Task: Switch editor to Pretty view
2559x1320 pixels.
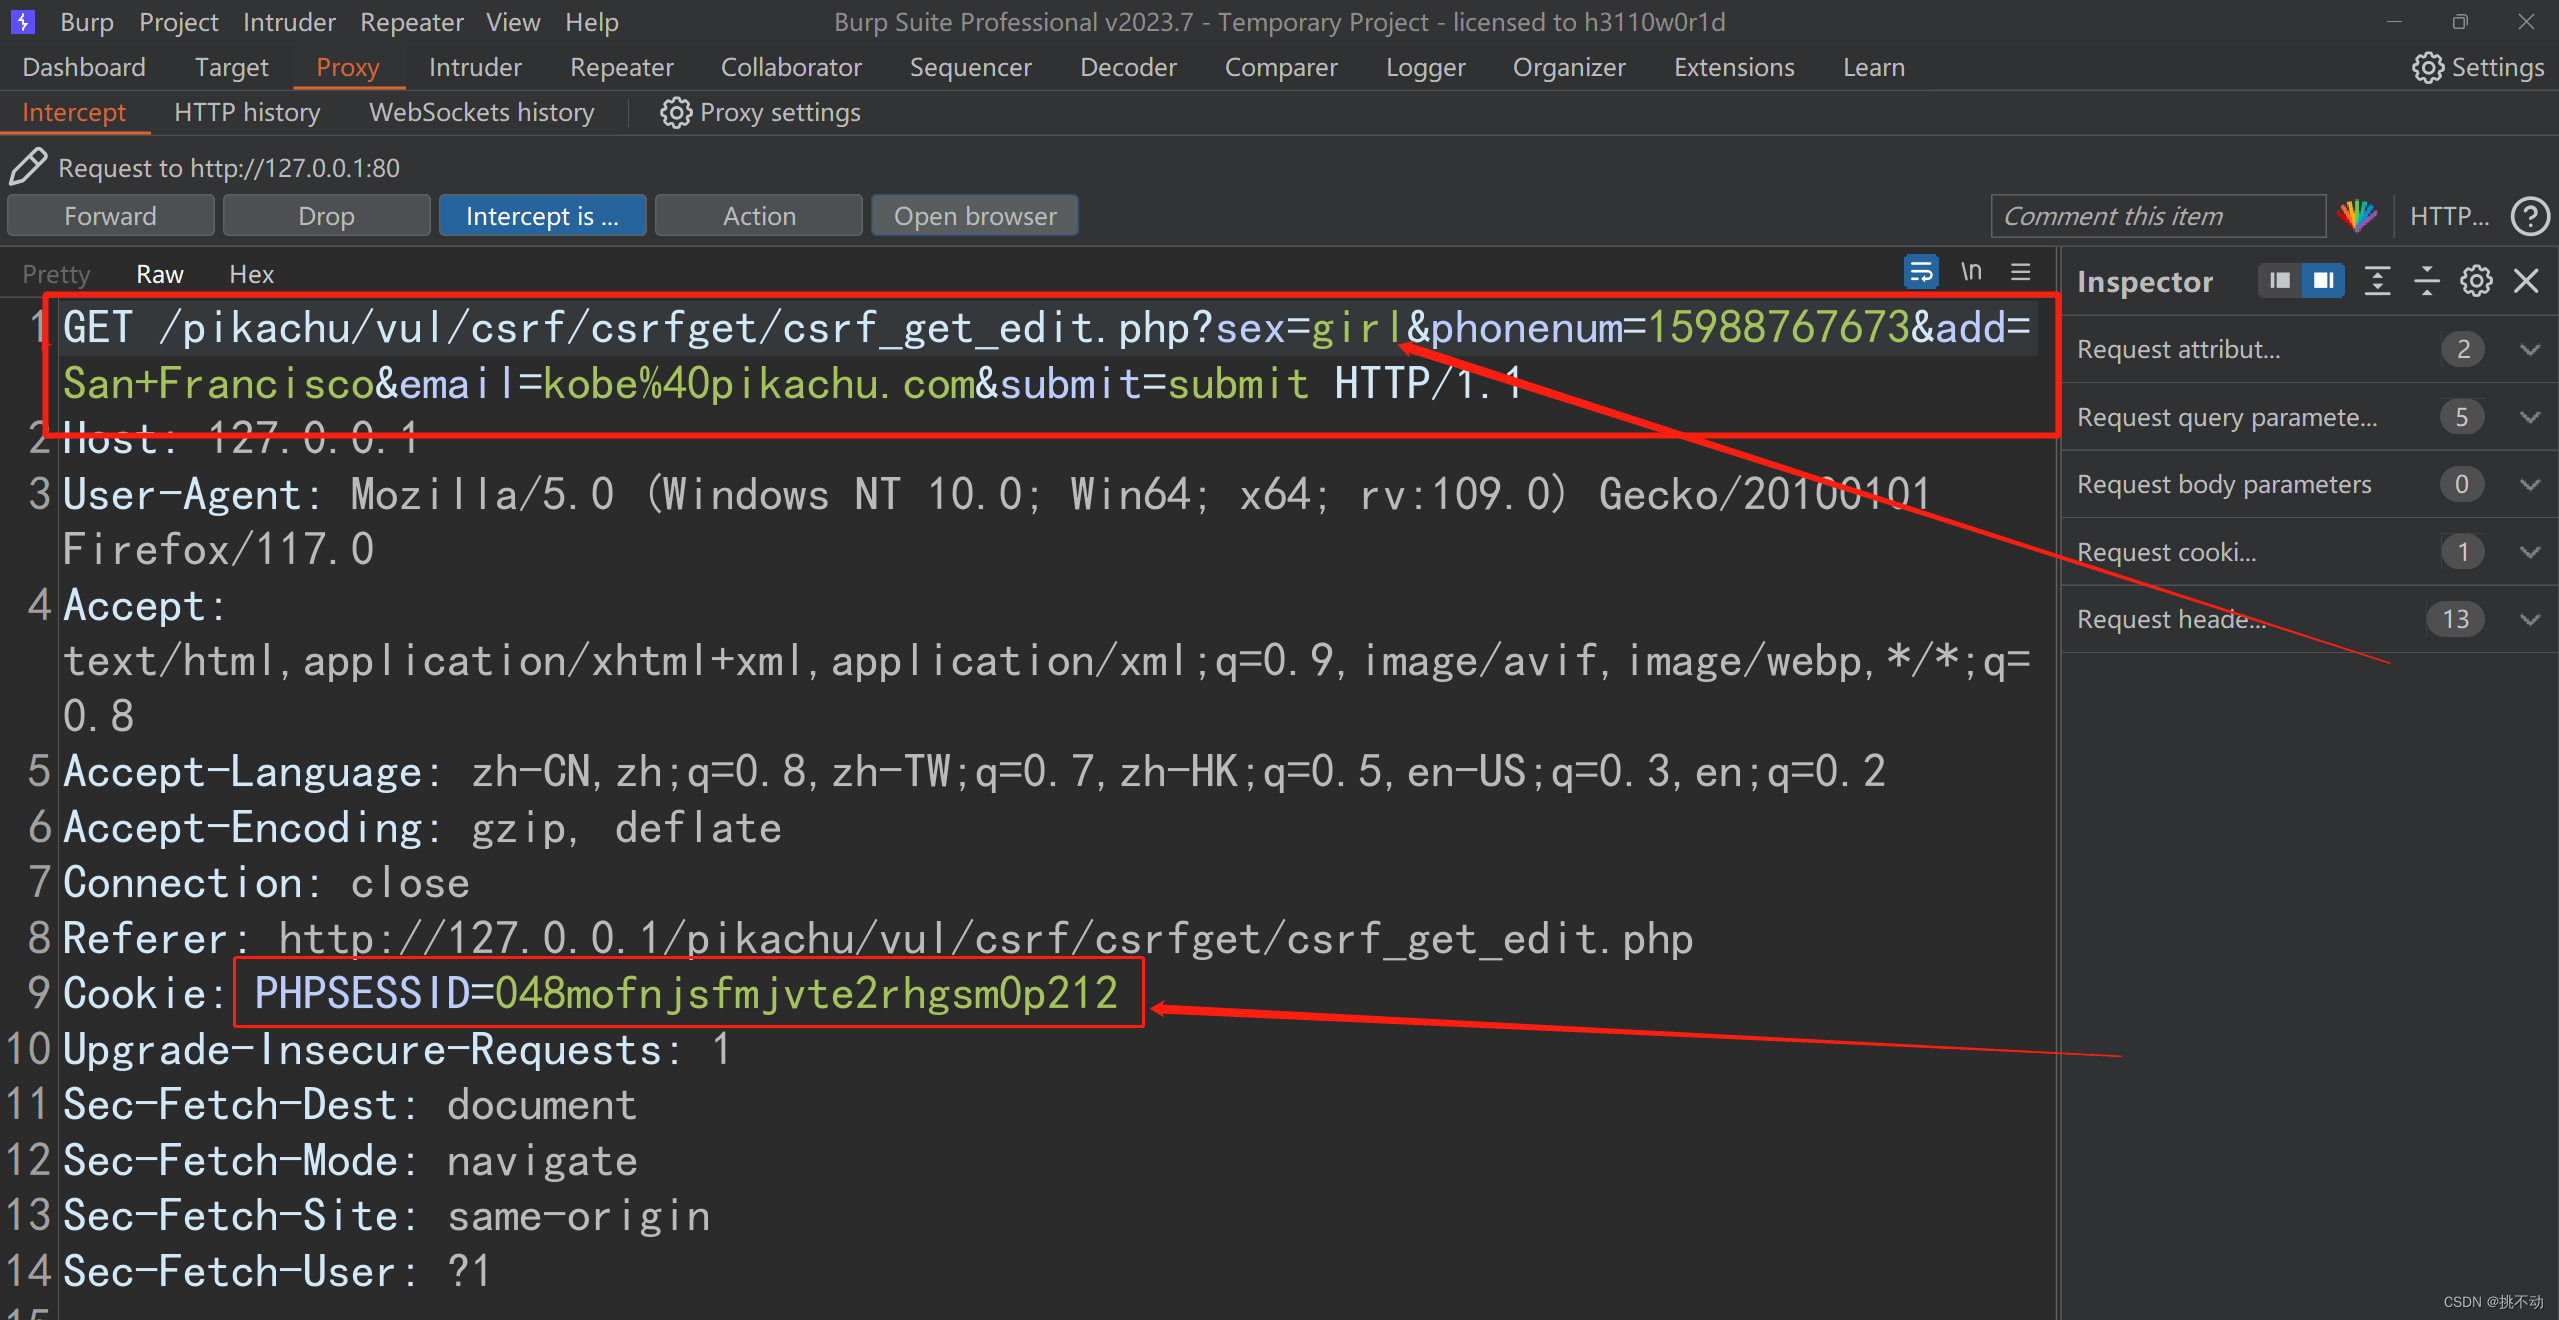Action: coord(56,274)
